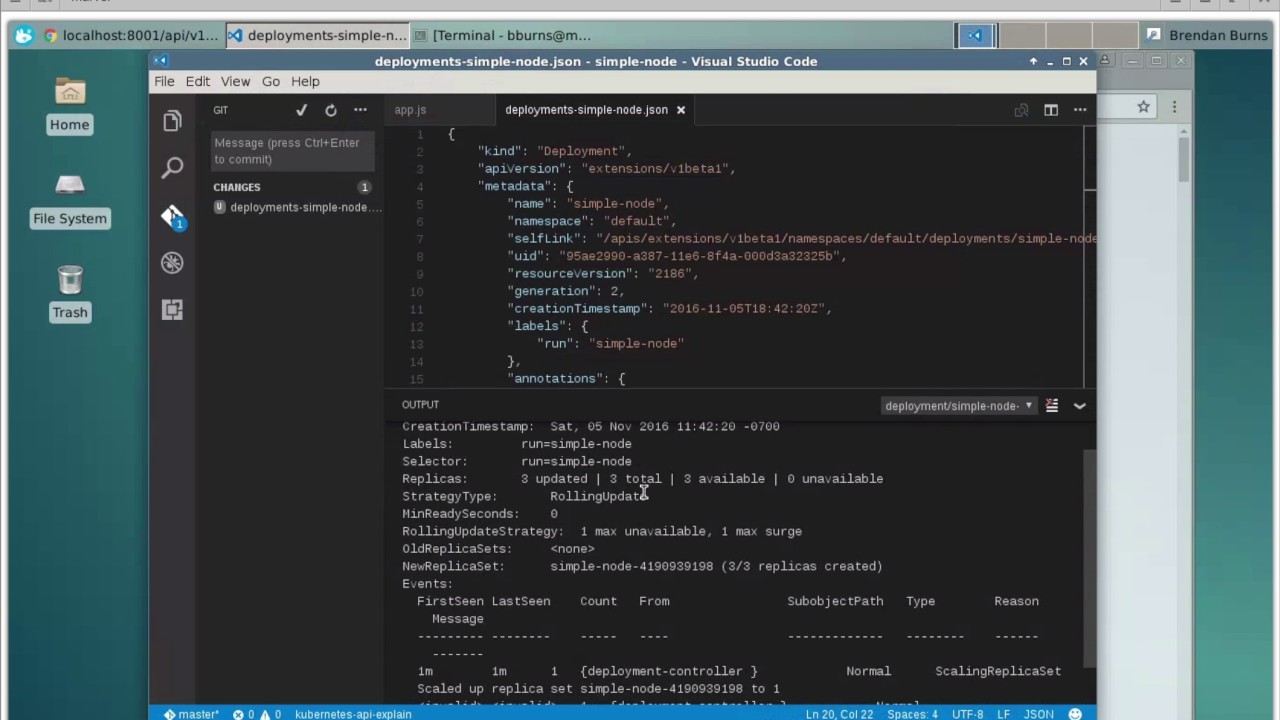1280x720 pixels.
Task: Open the Search view in the activity bar
Action: point(172,167)
